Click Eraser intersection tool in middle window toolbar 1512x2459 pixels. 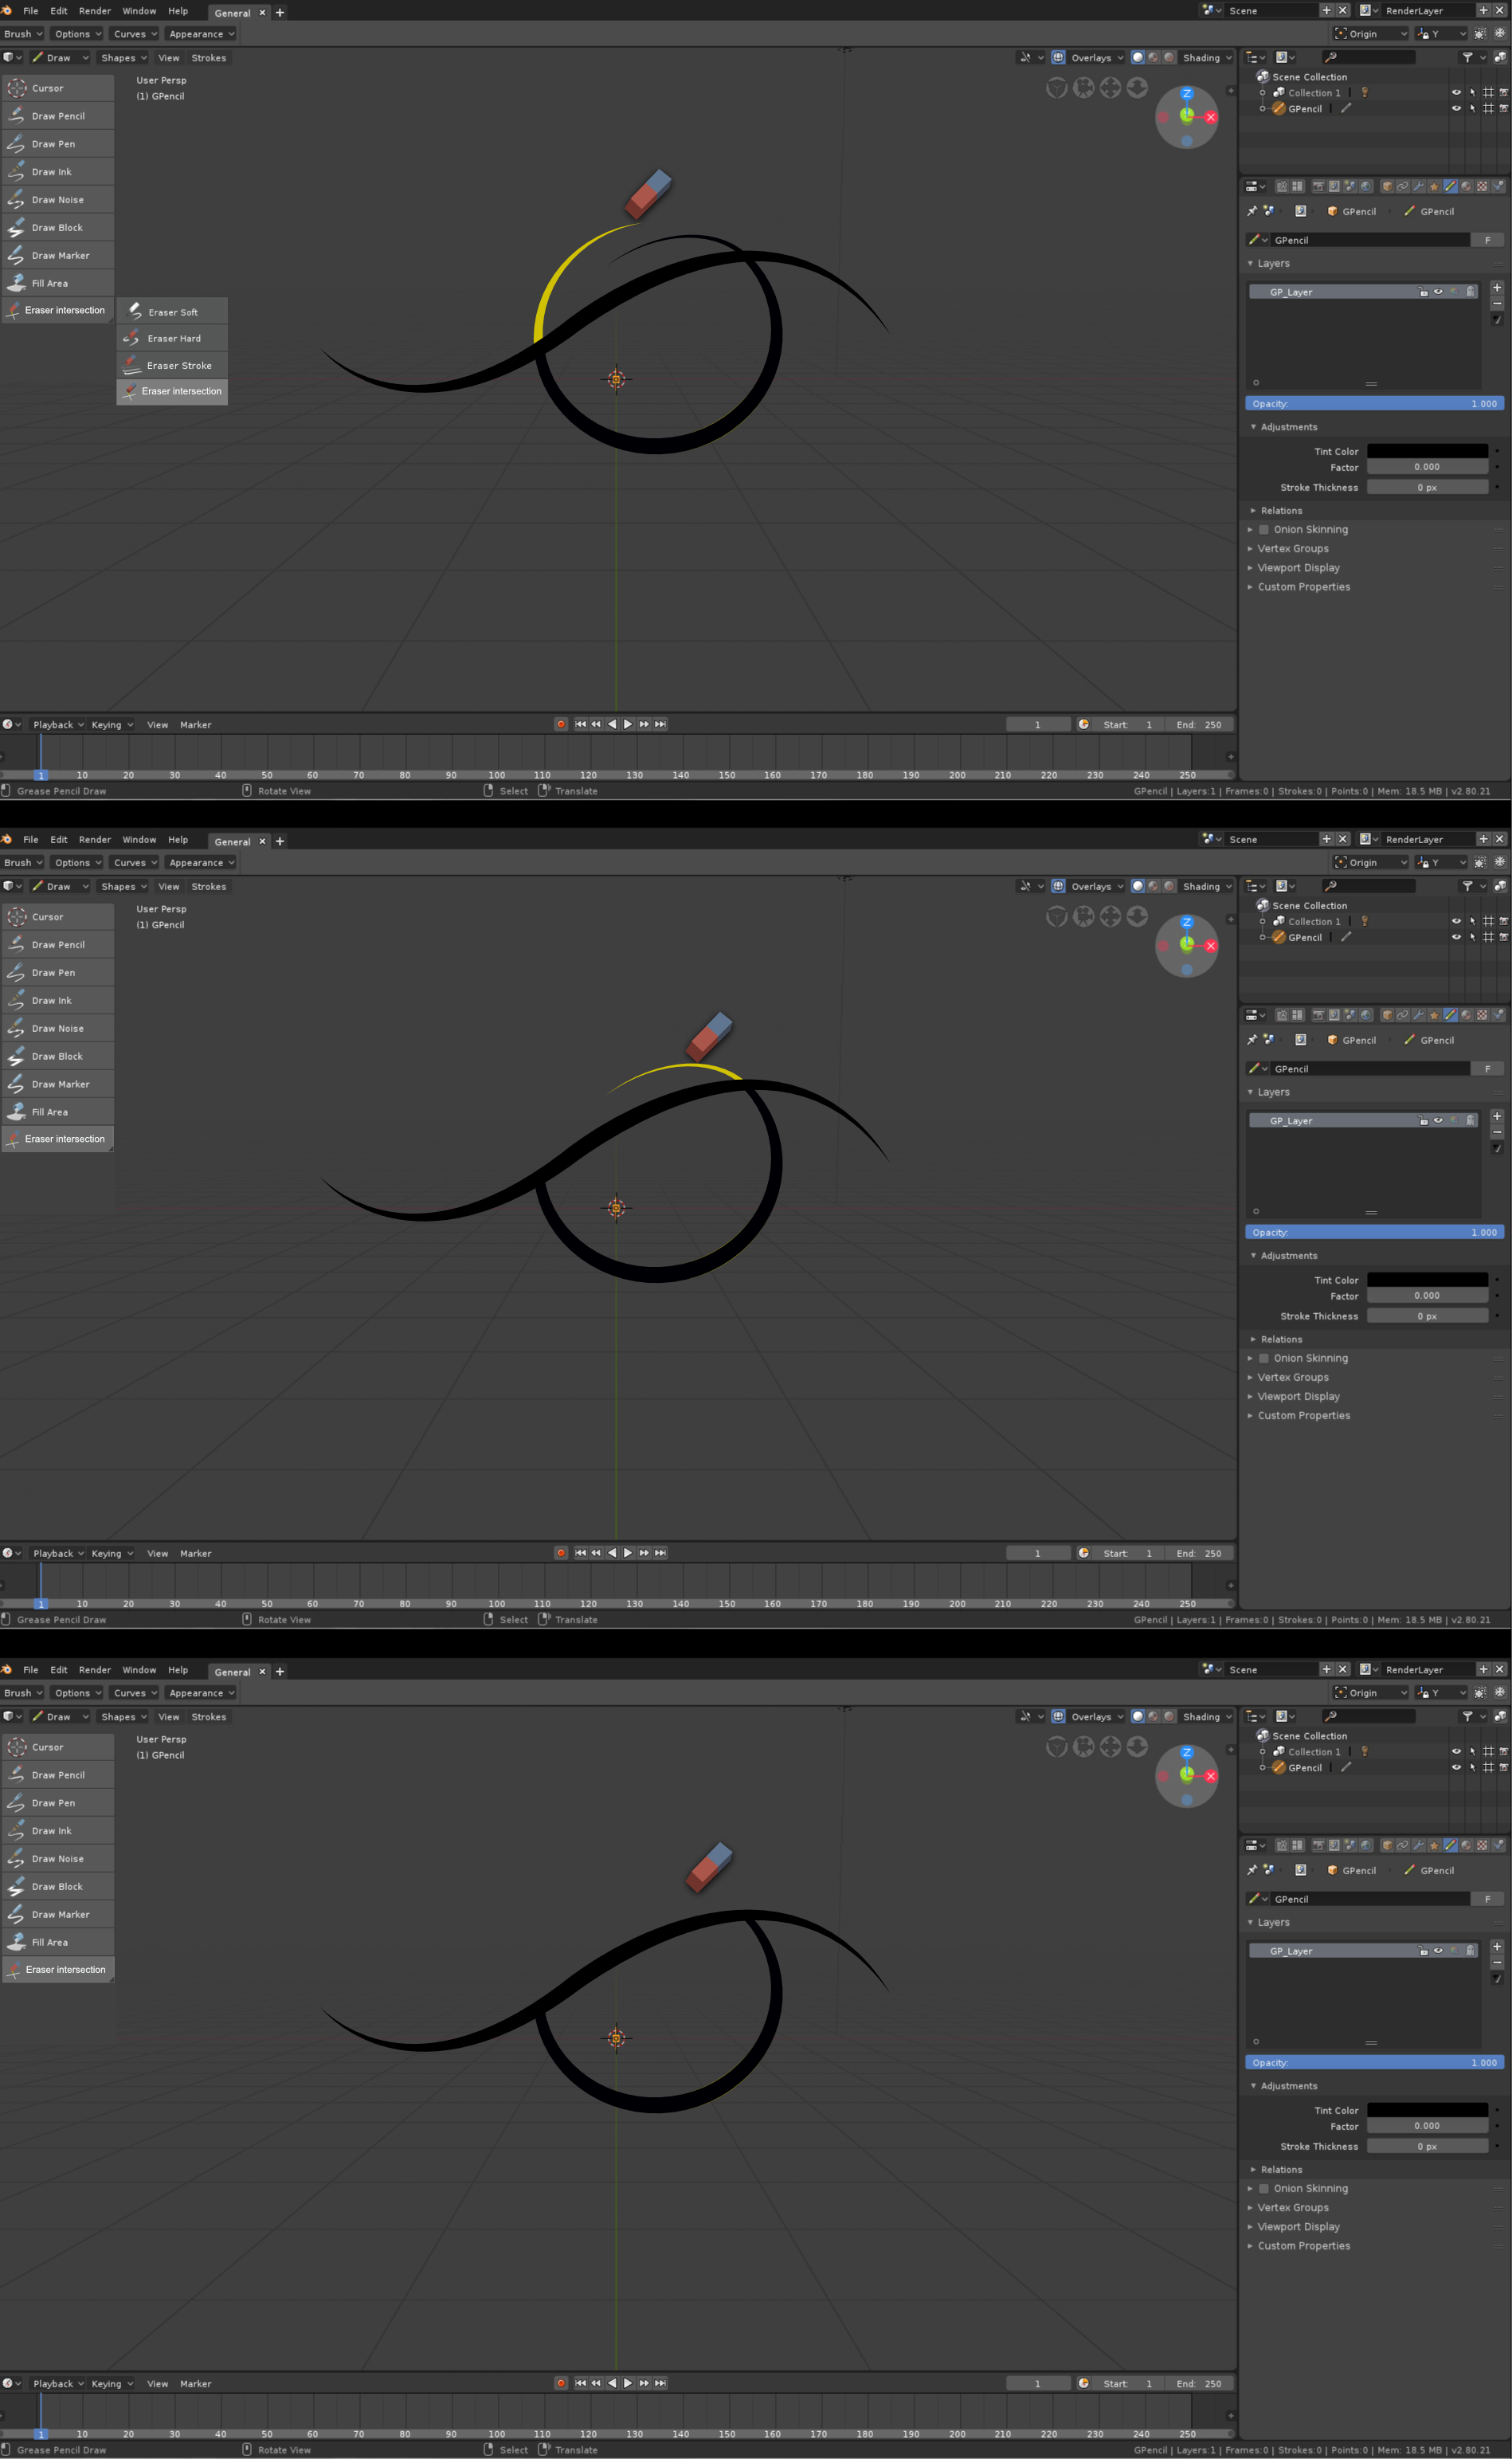pyautogui.click(x=57, y=1139)
